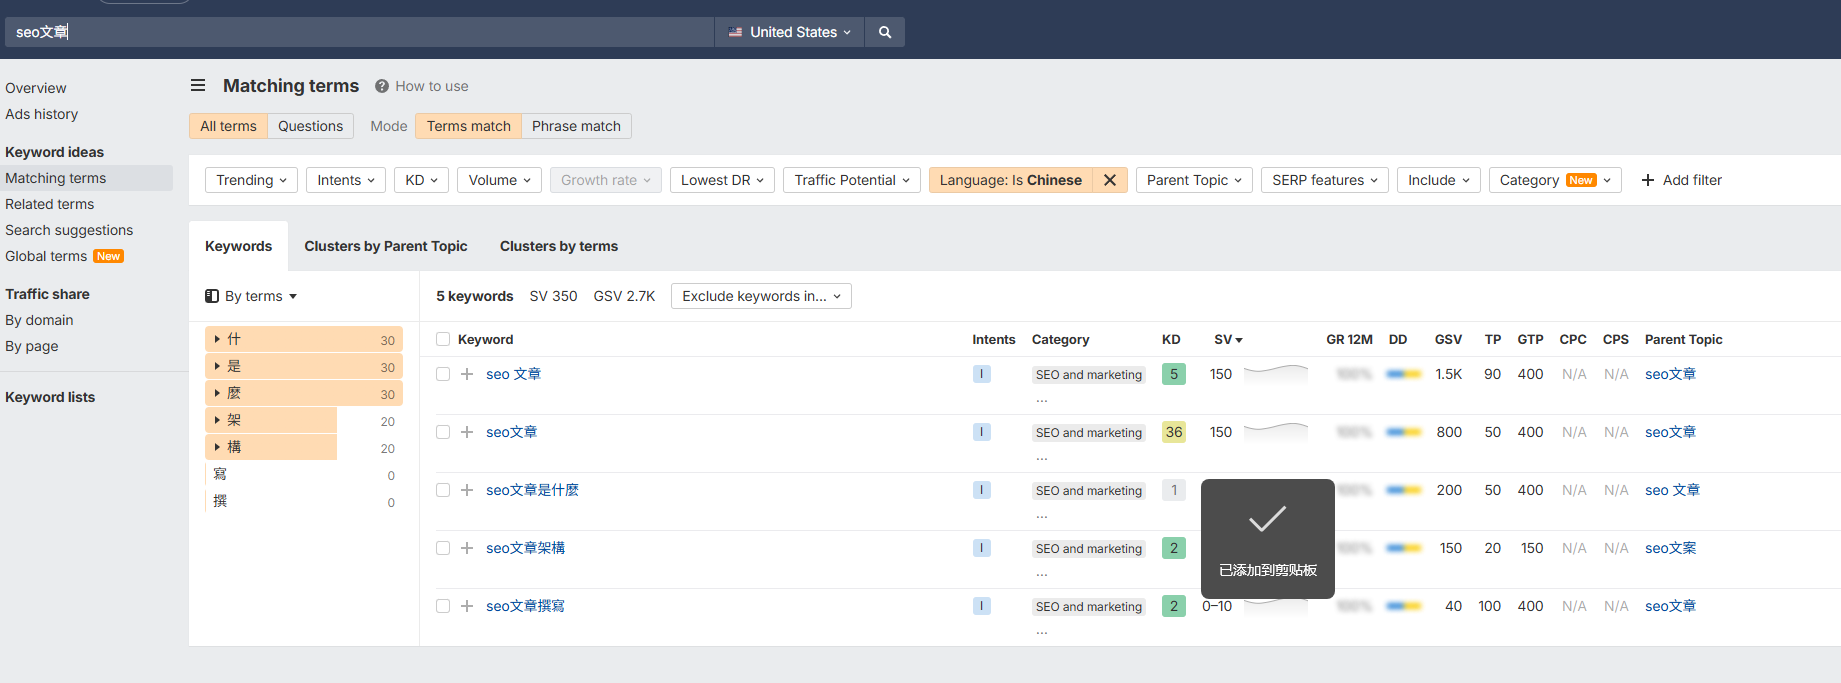Select the checkbox for 'seo文章撰寫'
Viewport: 1841px width, 683px height.
tap(443, 606)
